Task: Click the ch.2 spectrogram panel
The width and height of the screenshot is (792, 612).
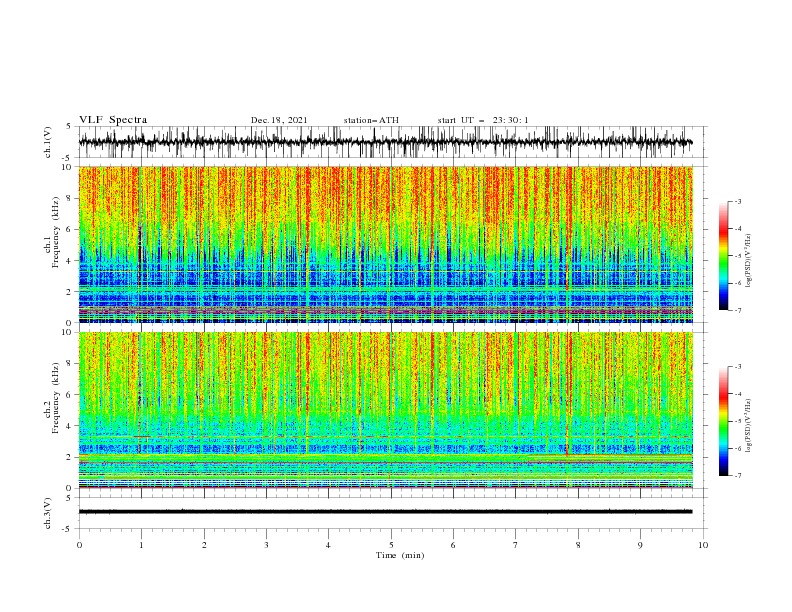Action: [x=385, y=410]
